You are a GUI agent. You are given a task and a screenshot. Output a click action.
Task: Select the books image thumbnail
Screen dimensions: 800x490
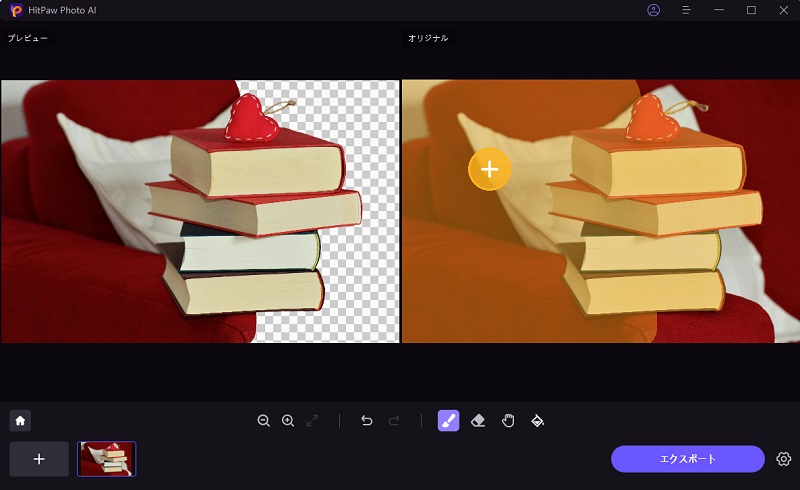(106, 459)
